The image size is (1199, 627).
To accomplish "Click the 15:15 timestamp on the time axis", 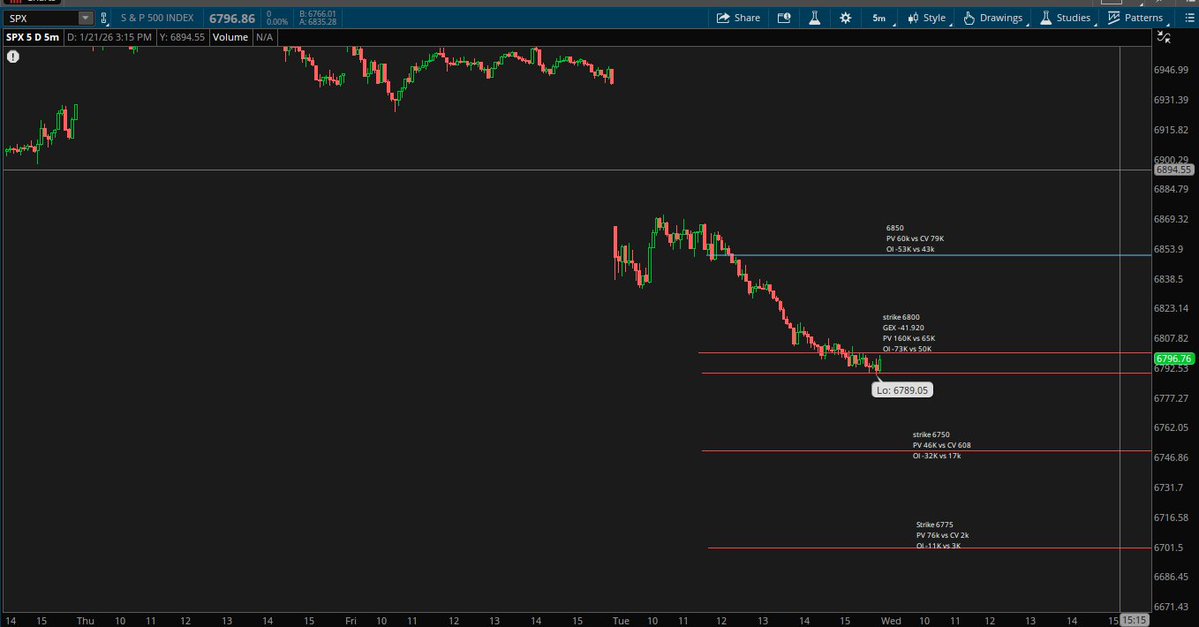I will click(1133, 619).
